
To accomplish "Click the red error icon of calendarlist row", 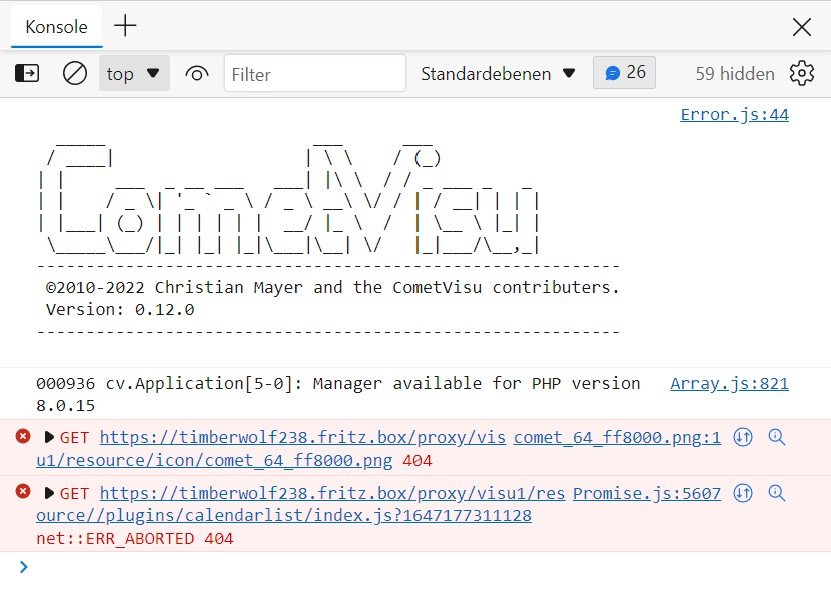I will [x=23, y=491].
